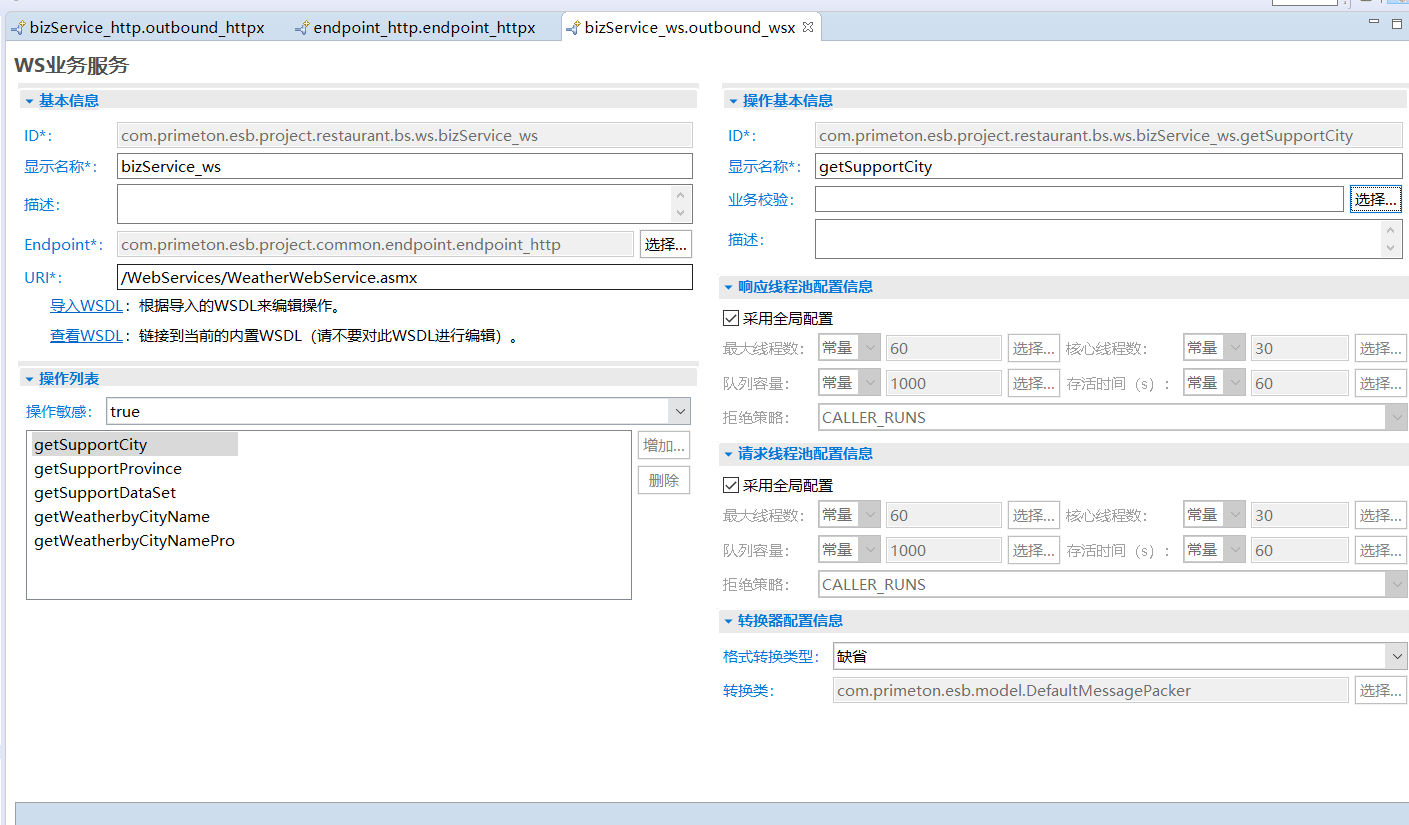Click 选择... button next to Endpoint field
This screenshot has height=825, width=1409.
665,244
